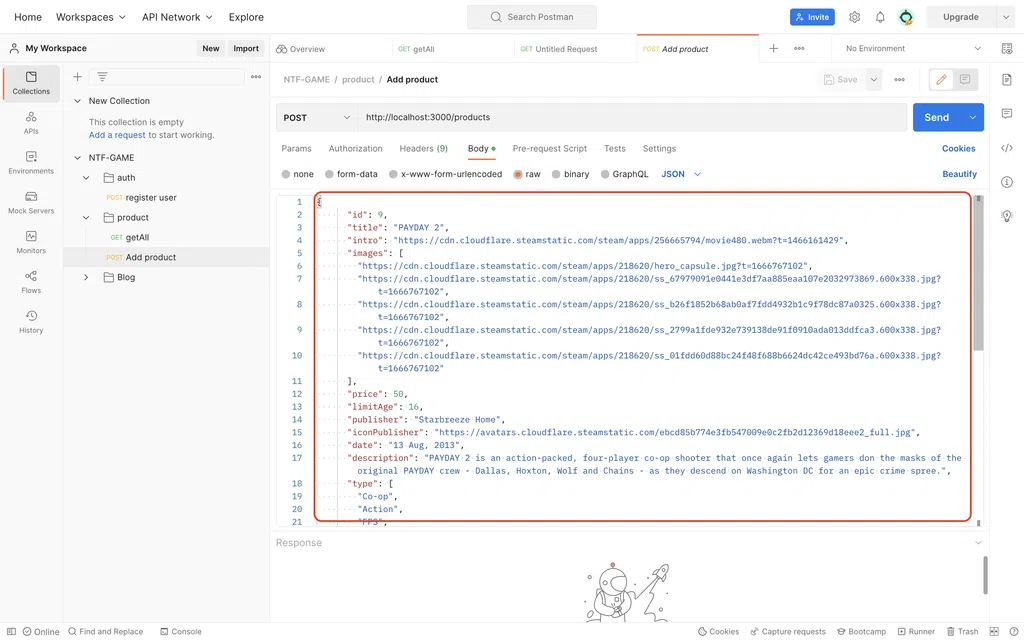1024x640 pixels.
Task: Open tab bar more options menu
Action: tap(799, 48)
